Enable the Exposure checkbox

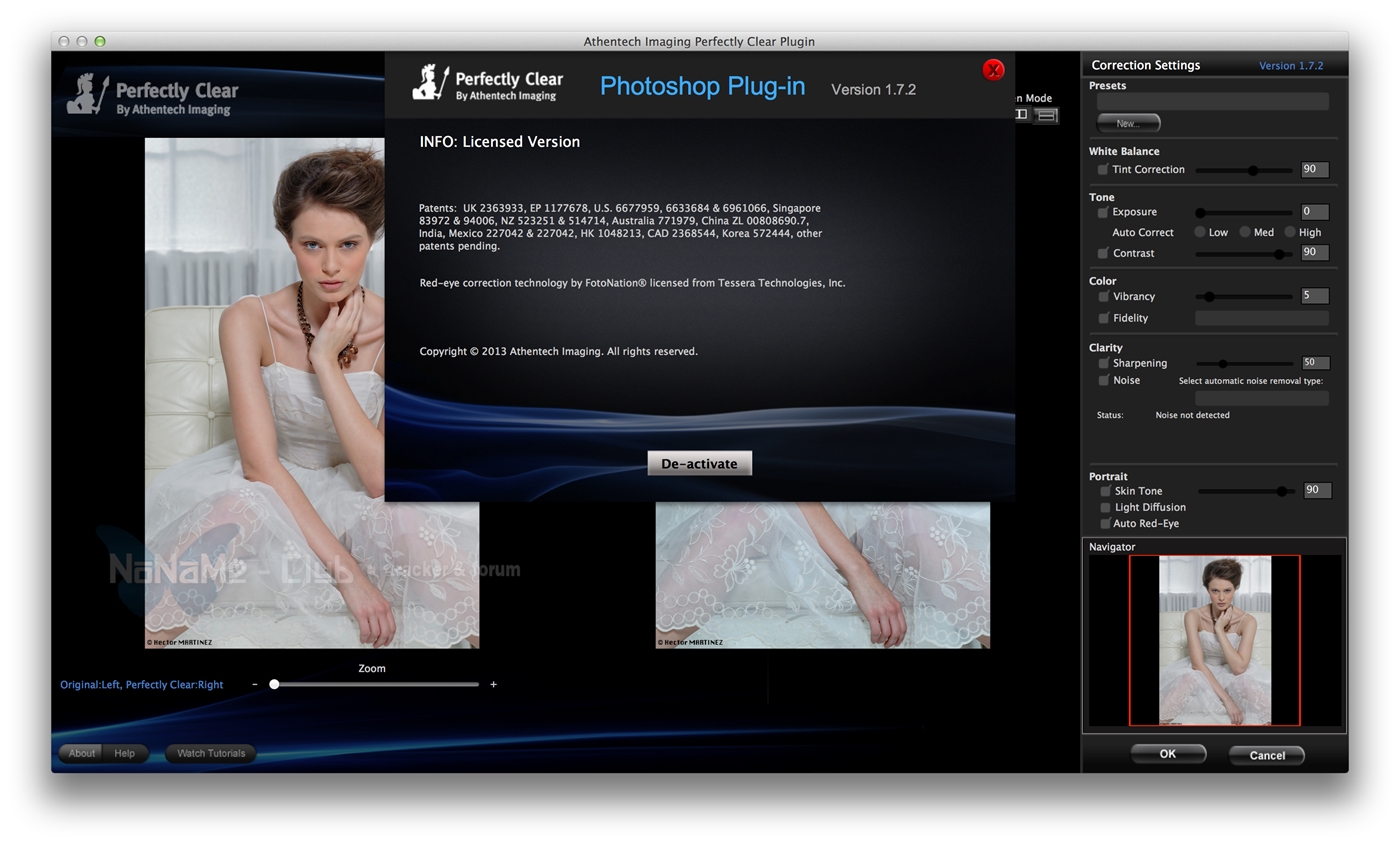1103,212
